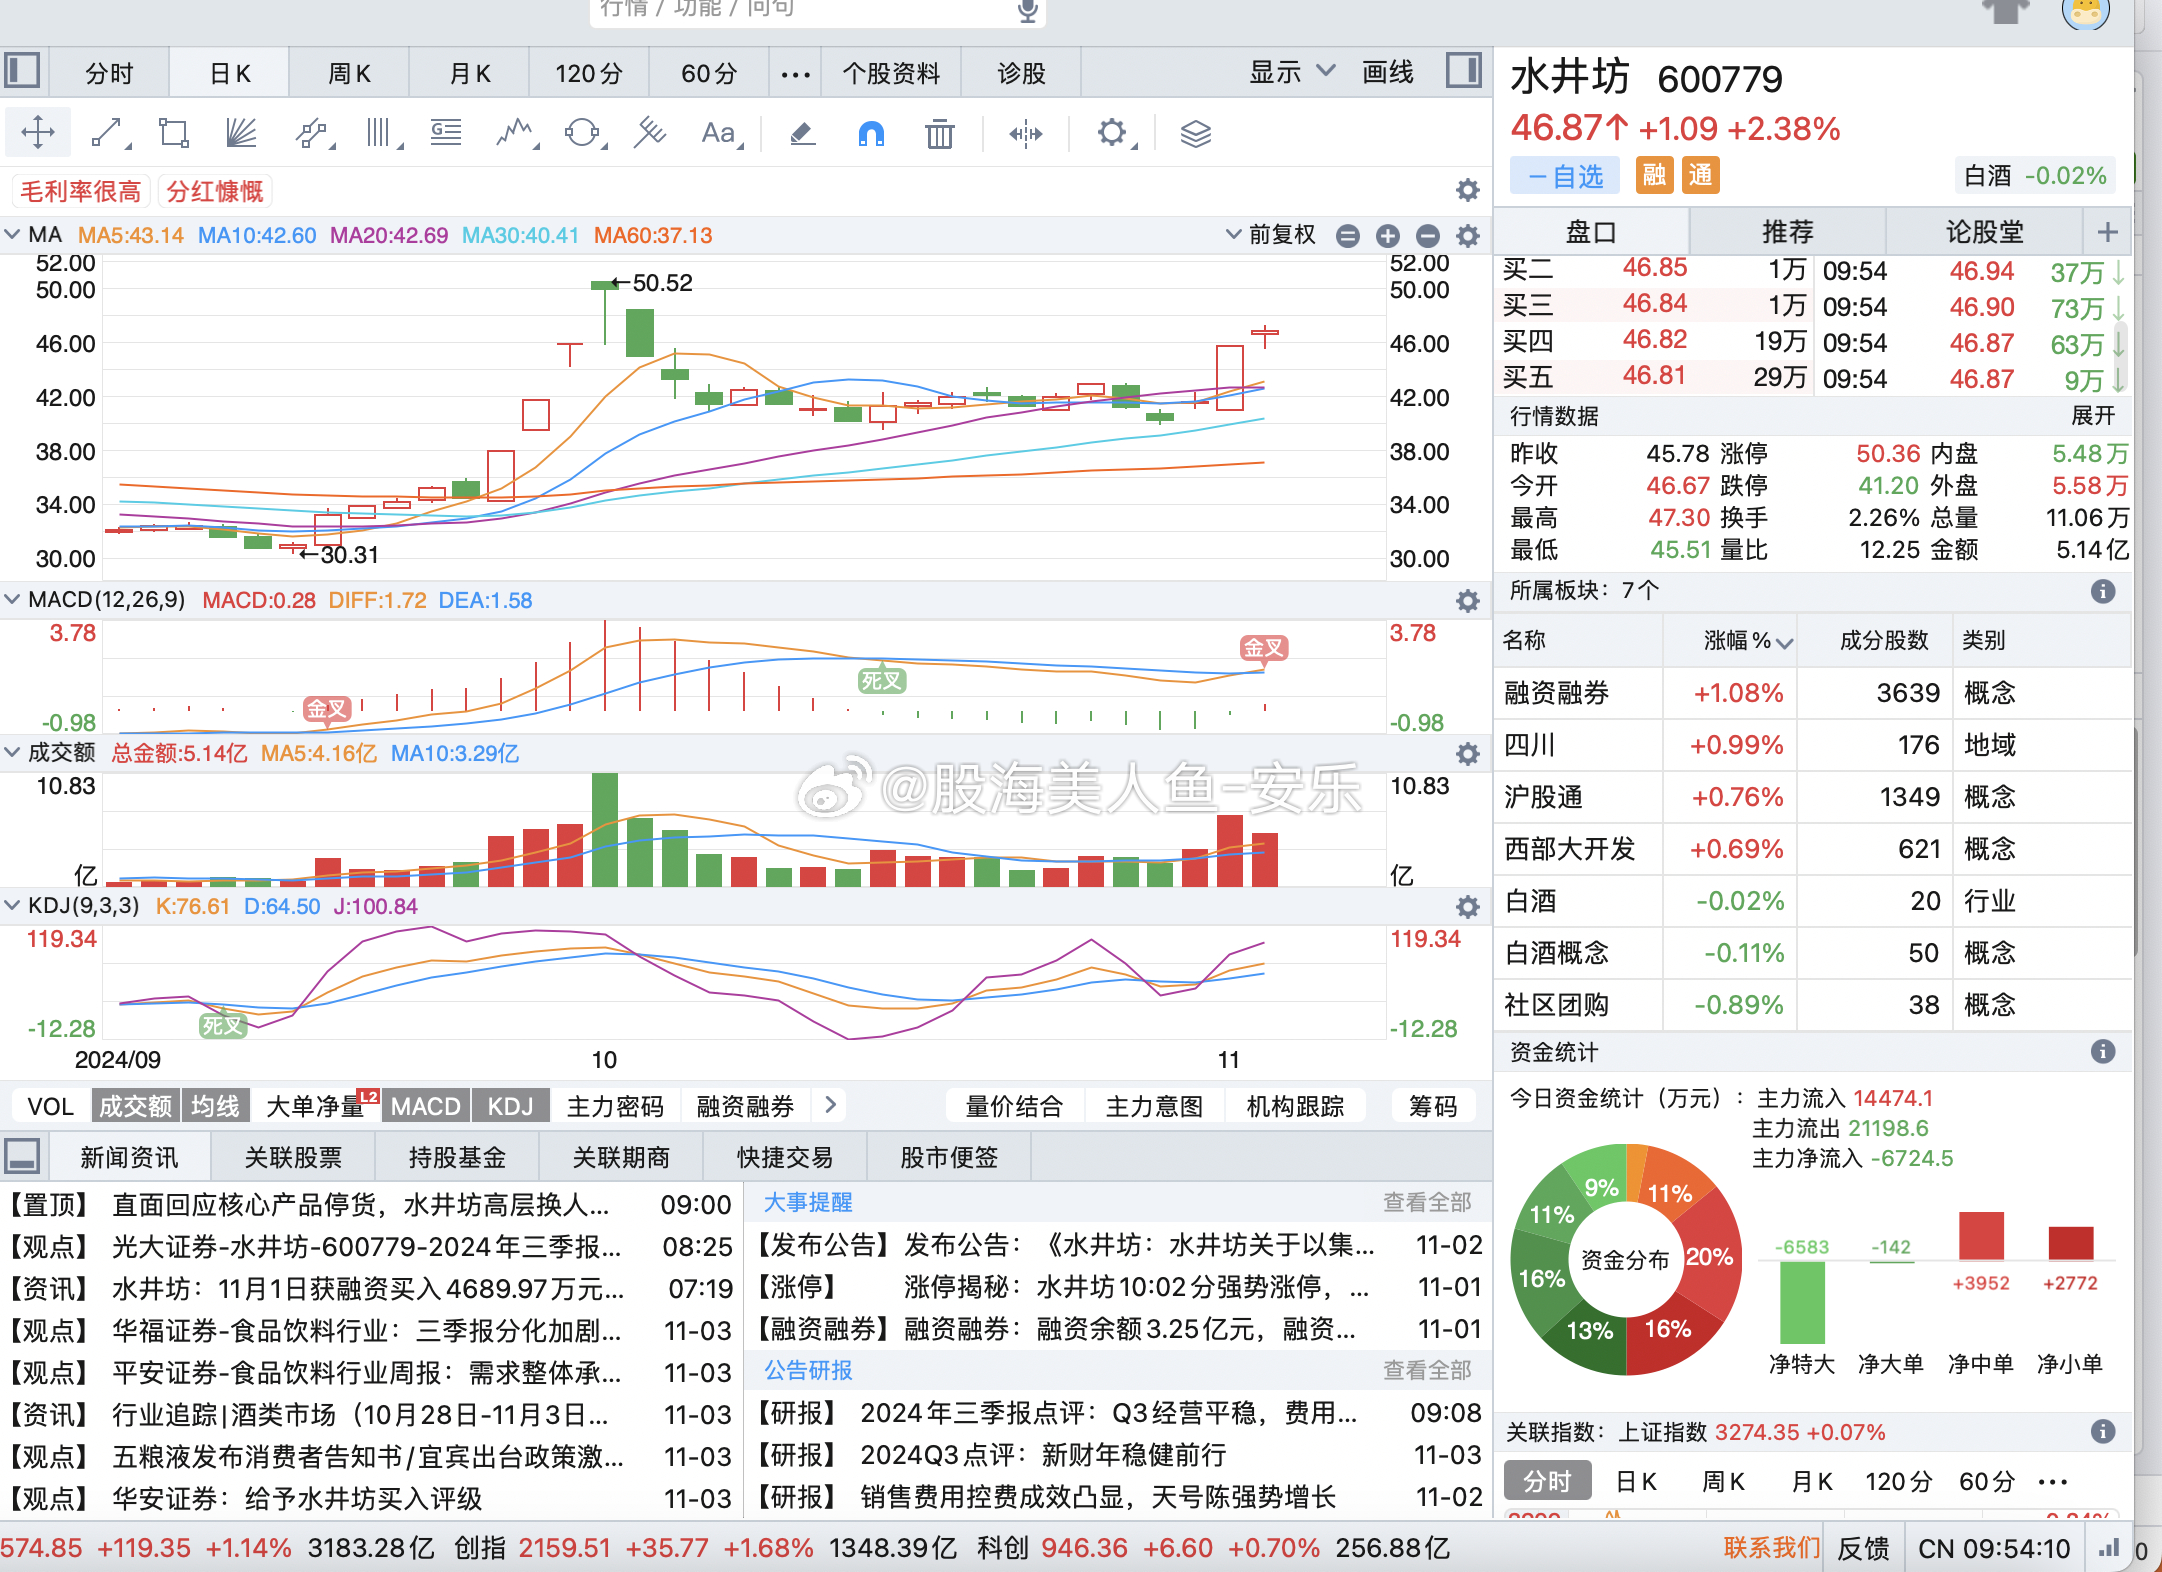Image resolution: width=2162 pixels, height=1572 pixels.
Task: Click info icon beside 所属板块
Action: (2103, 591)
